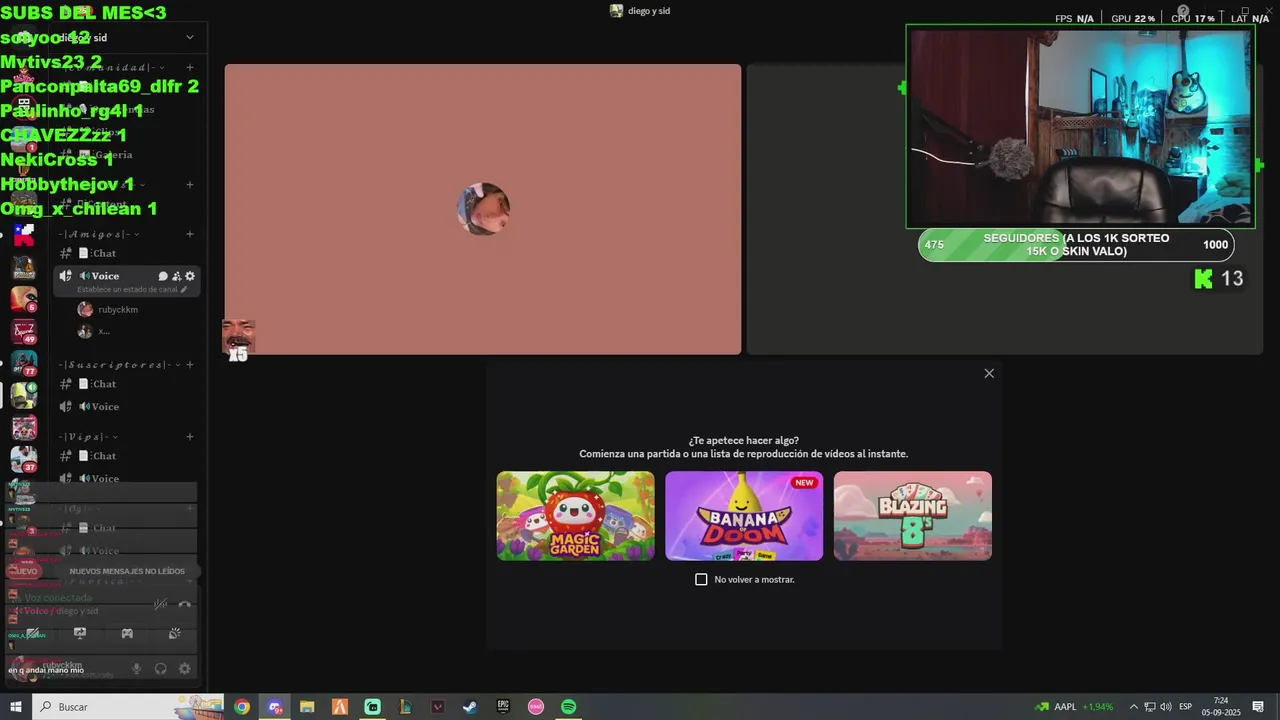Disconnect from voice with hang-up icon
The width and height of the screenshot is (1280, 720).
point(184,604)
